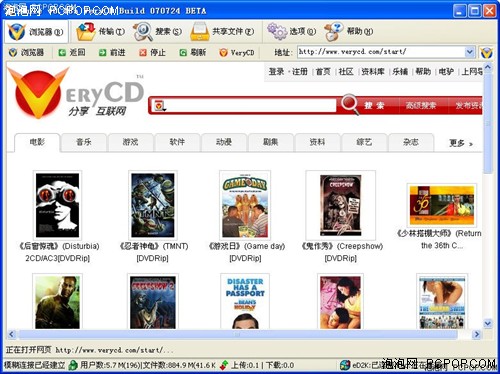Select the 杂志 (Magazines) tab

[x=410, y=142]
